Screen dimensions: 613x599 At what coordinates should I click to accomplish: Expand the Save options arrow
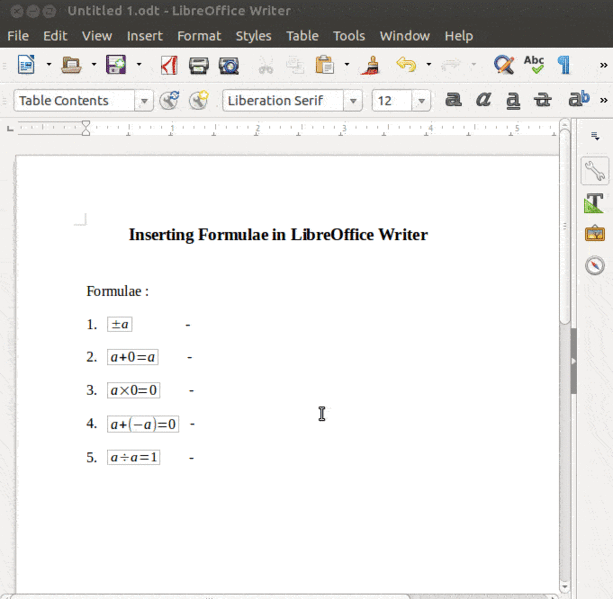tap(139, 65)
